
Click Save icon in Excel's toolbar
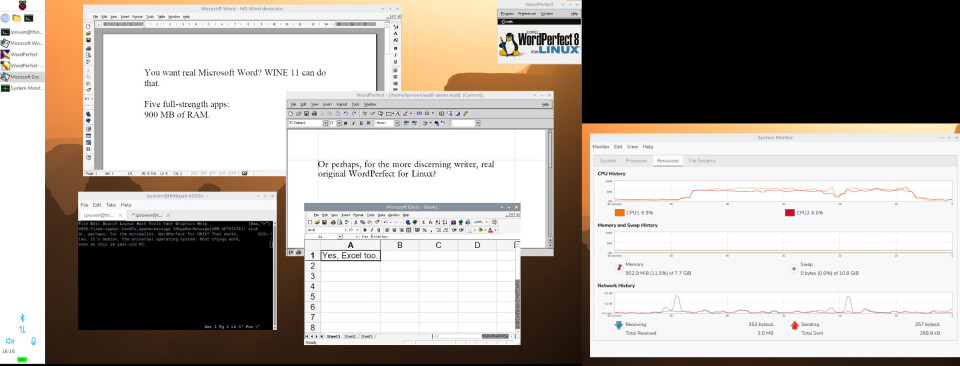coord(323,222)
